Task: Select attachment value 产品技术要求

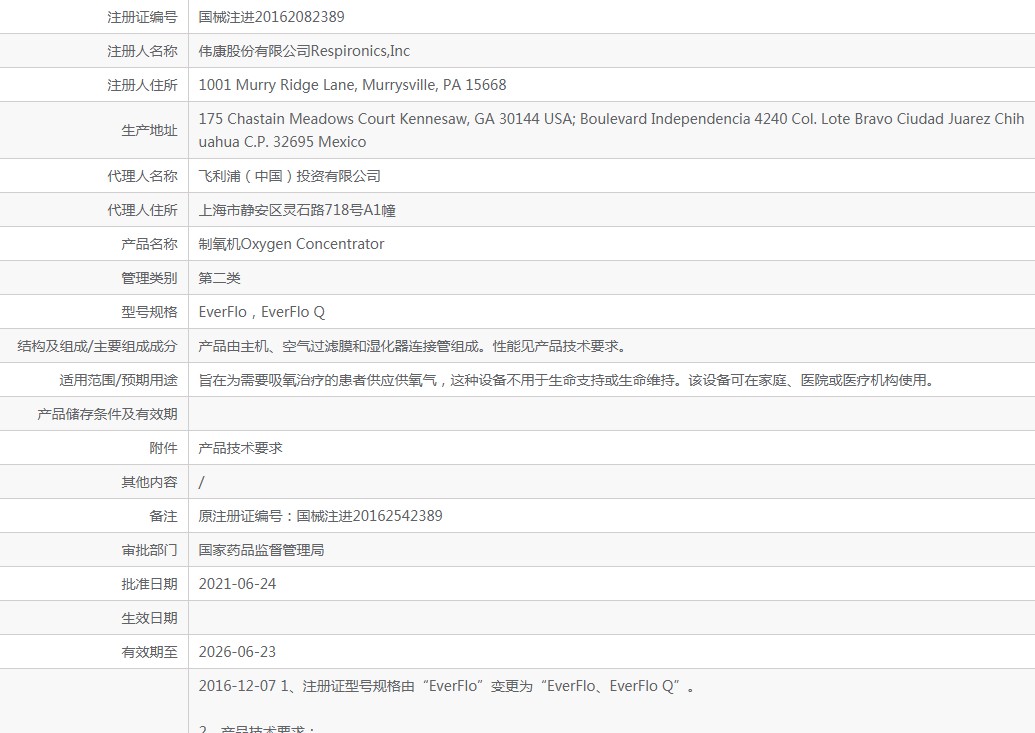Action: 241,448
